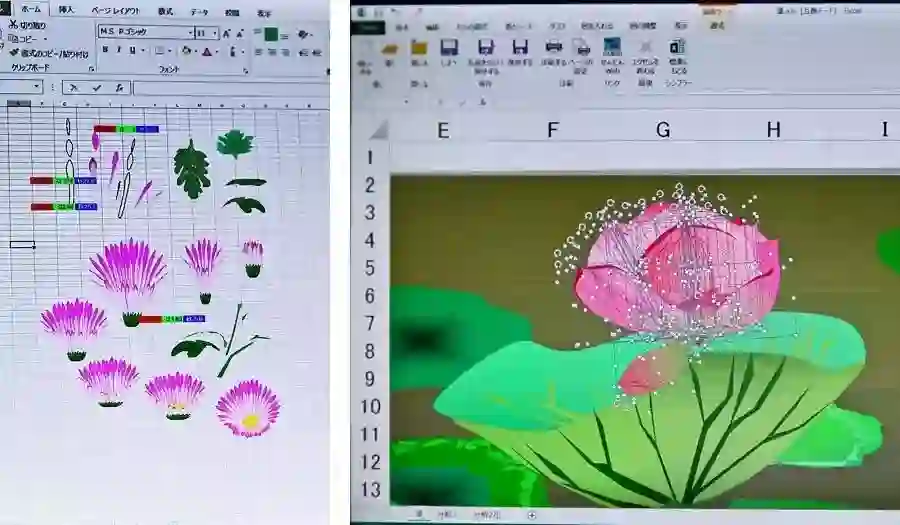Add a new sheet with plus button
900x525 pixels.
(x=532, y=515)
